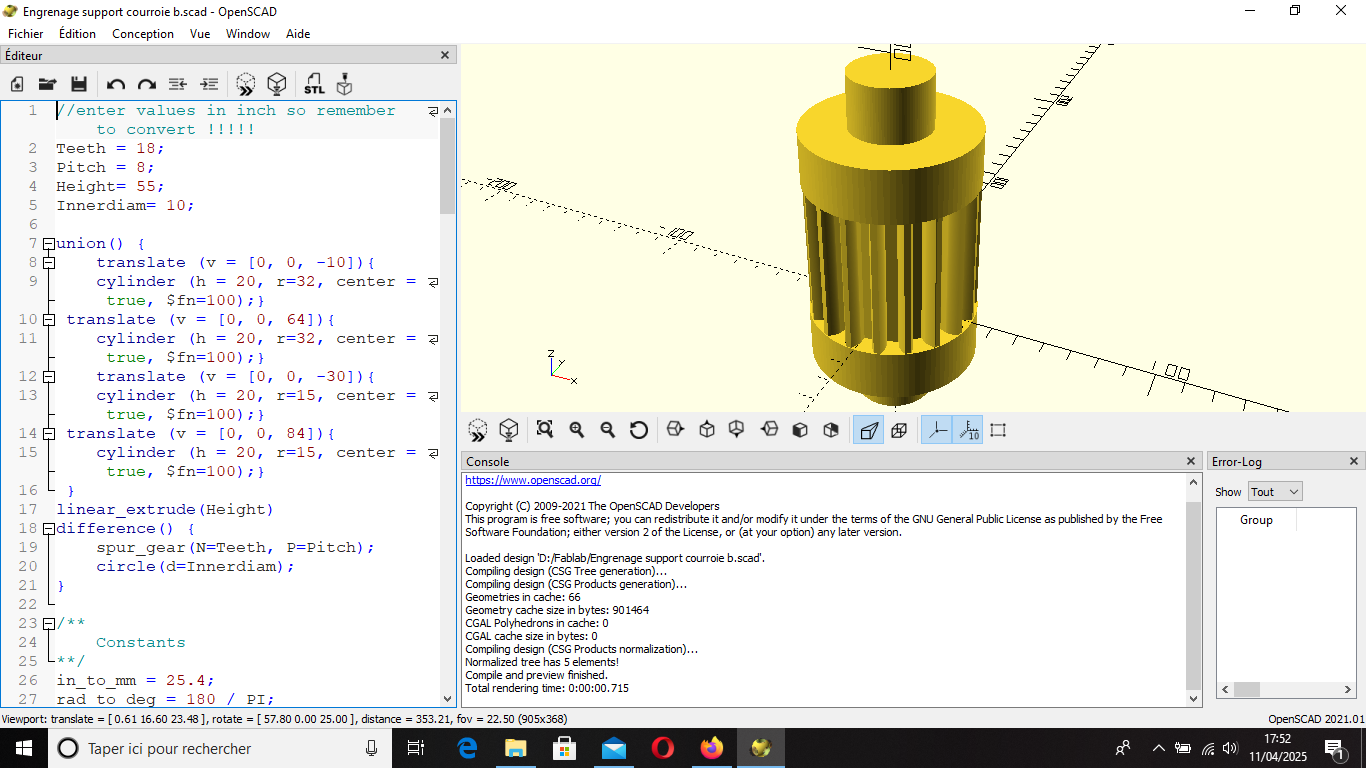The height and width of the screenshot is (768, 1366).
Task: Toggle the Perspective projection button
Action: [868, 430]
